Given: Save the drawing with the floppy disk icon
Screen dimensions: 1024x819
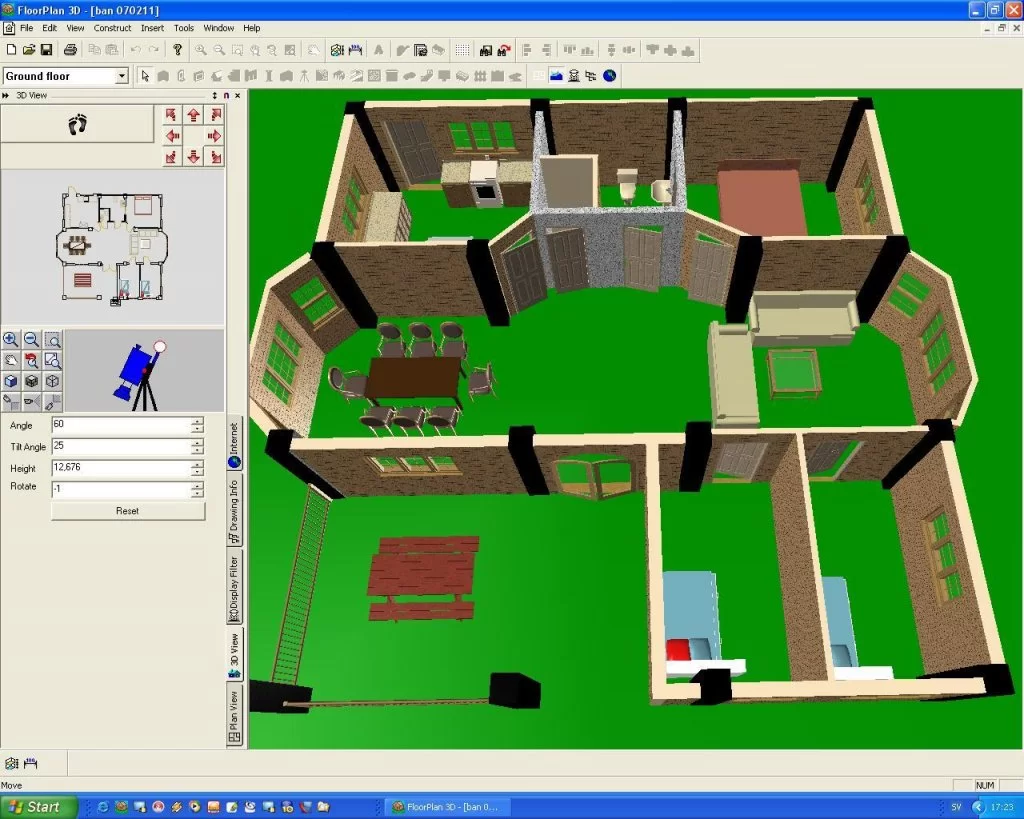Looking at the screenshot, I should 46,49.
